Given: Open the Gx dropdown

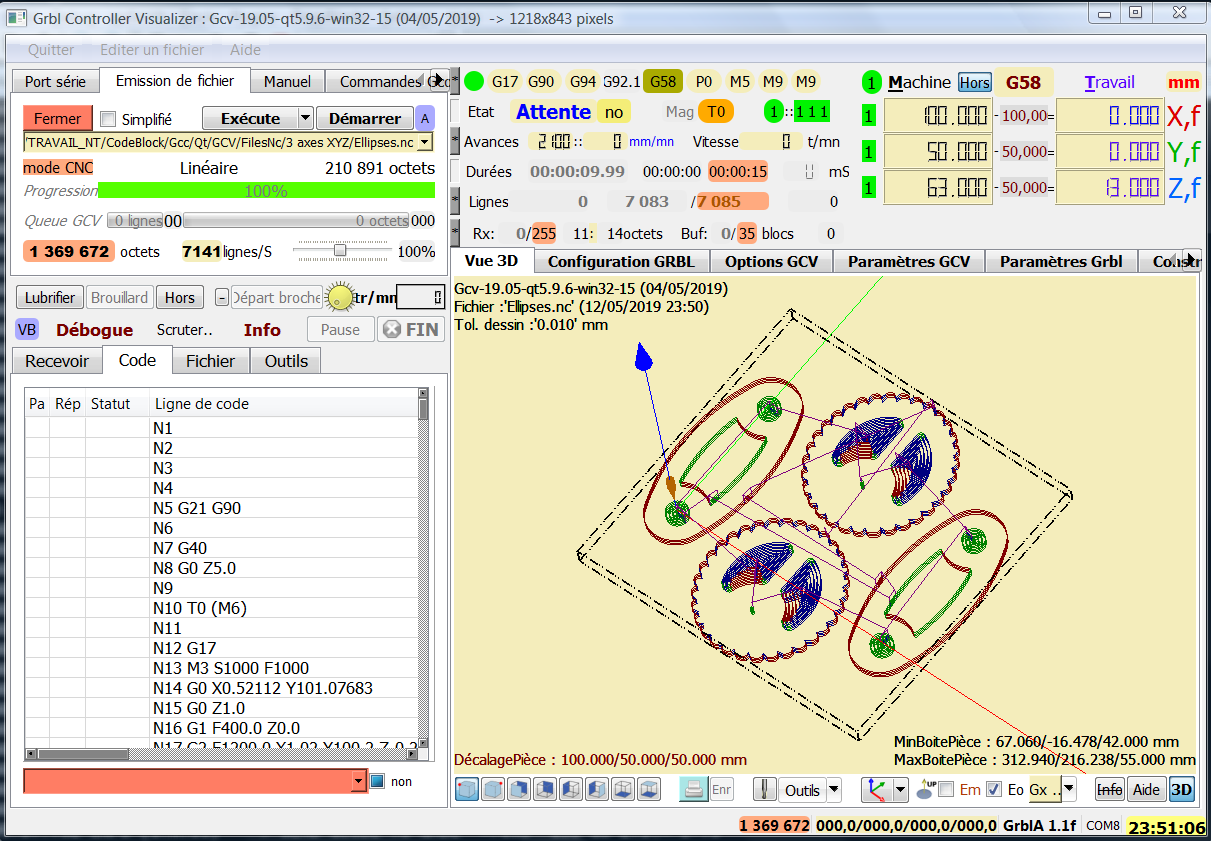Looking at the screenshot, I should [1069, 790].
